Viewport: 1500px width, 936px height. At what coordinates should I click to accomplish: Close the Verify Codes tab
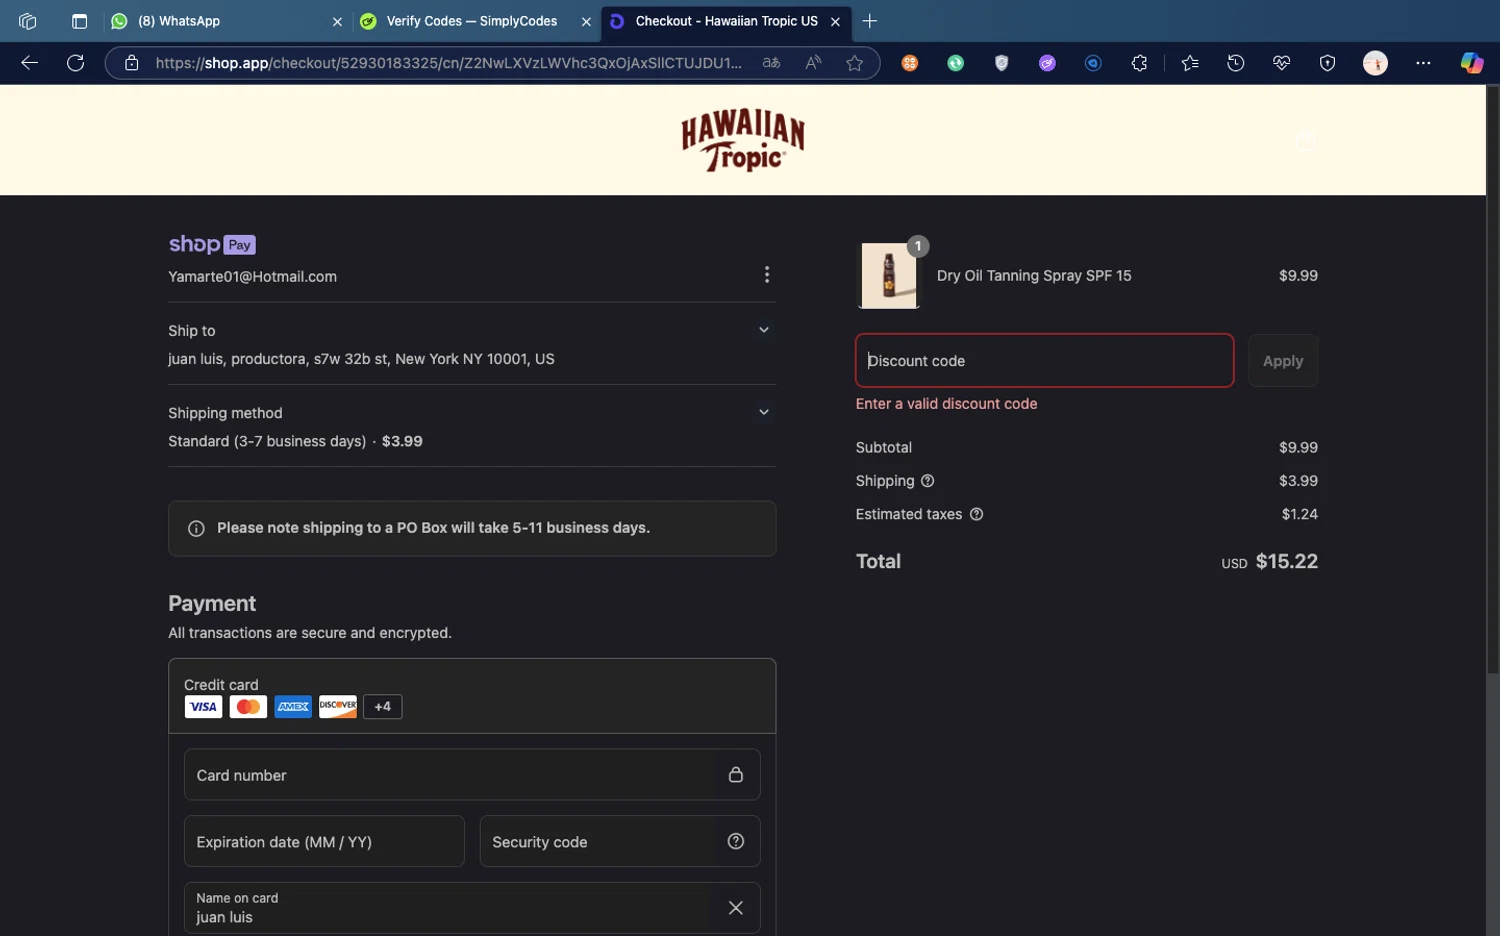(586, 21)
